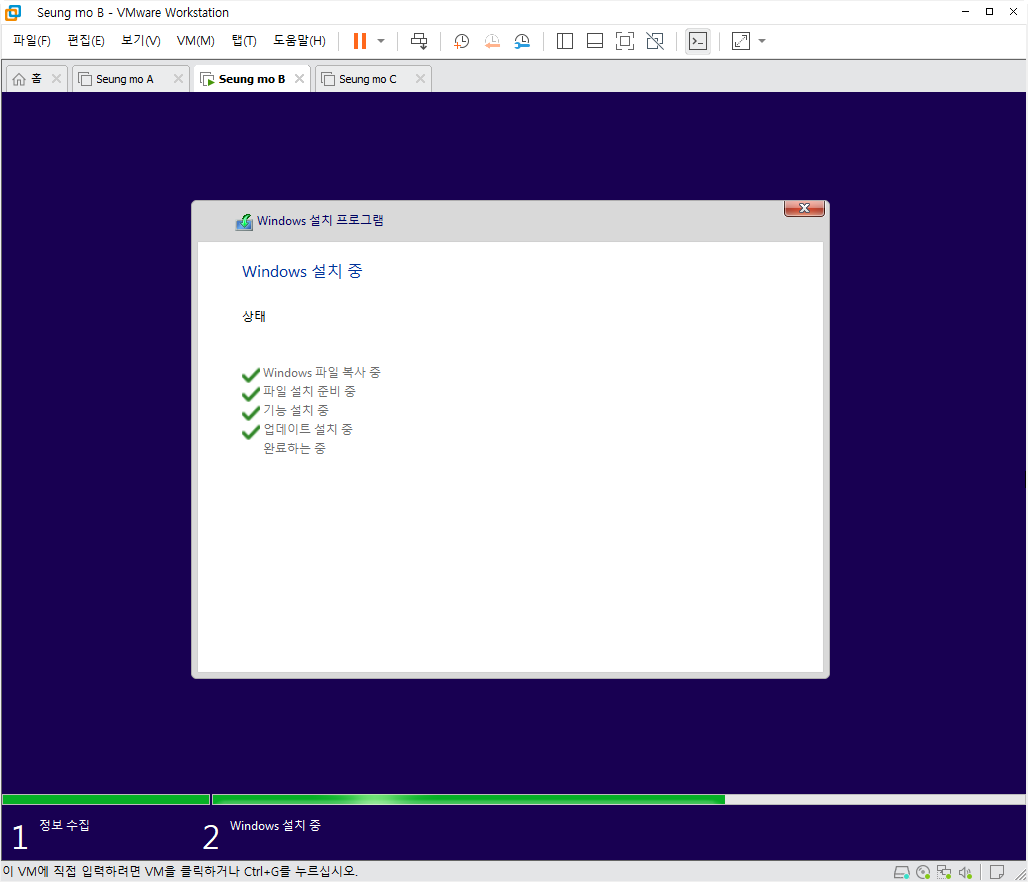1028x882 pixels.
Task: Open the 편집(E) menu
Action: click(86, 41)
